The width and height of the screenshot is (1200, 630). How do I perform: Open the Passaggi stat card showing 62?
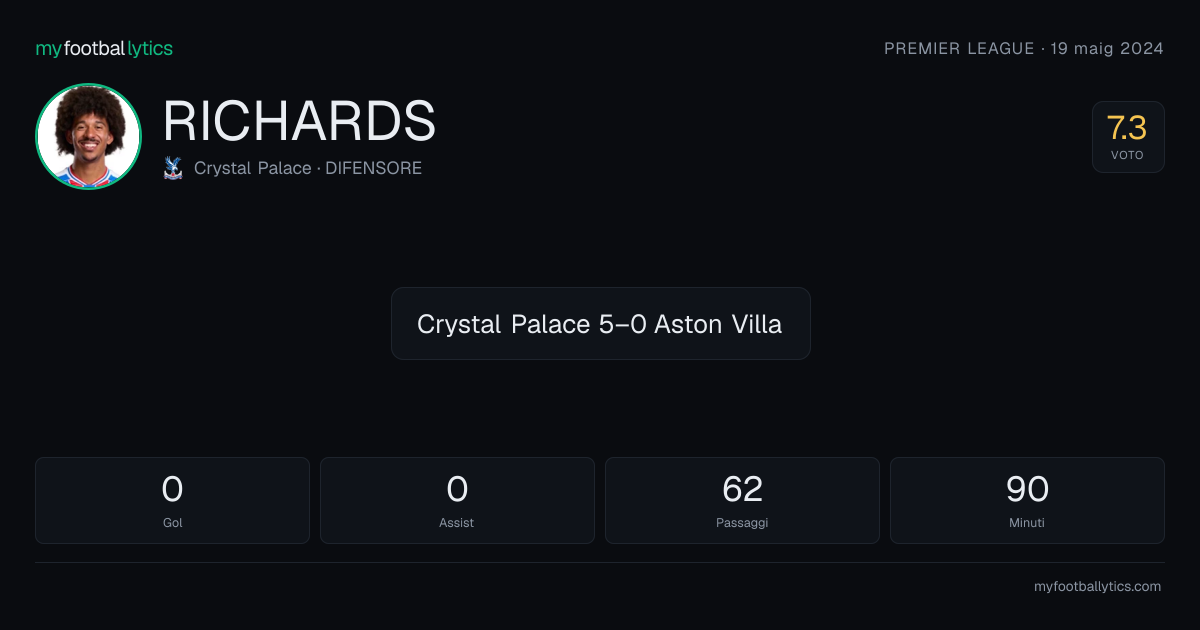[x=742, y=500]
